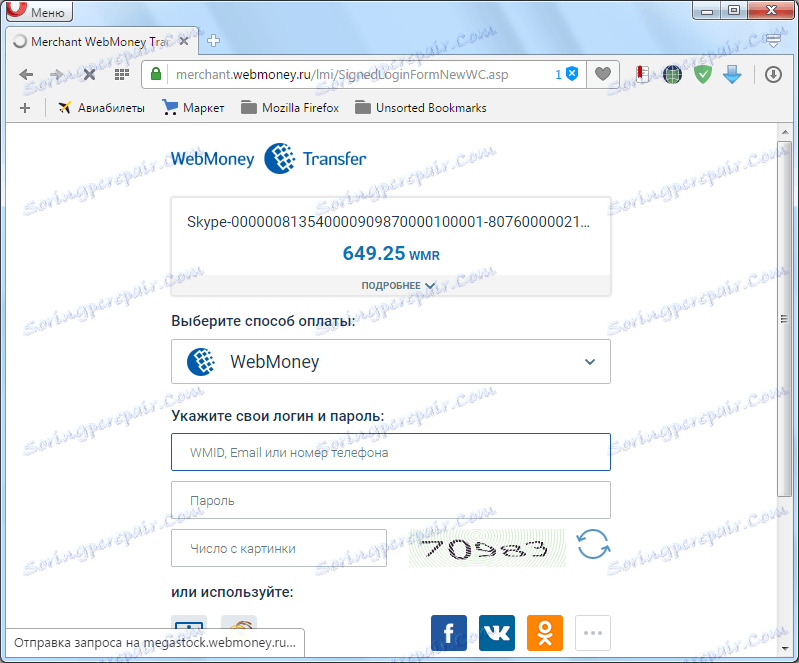Open the ad blocker shield badge
The width and height of the screenshot is (799, 663).
tap(567, 74)
